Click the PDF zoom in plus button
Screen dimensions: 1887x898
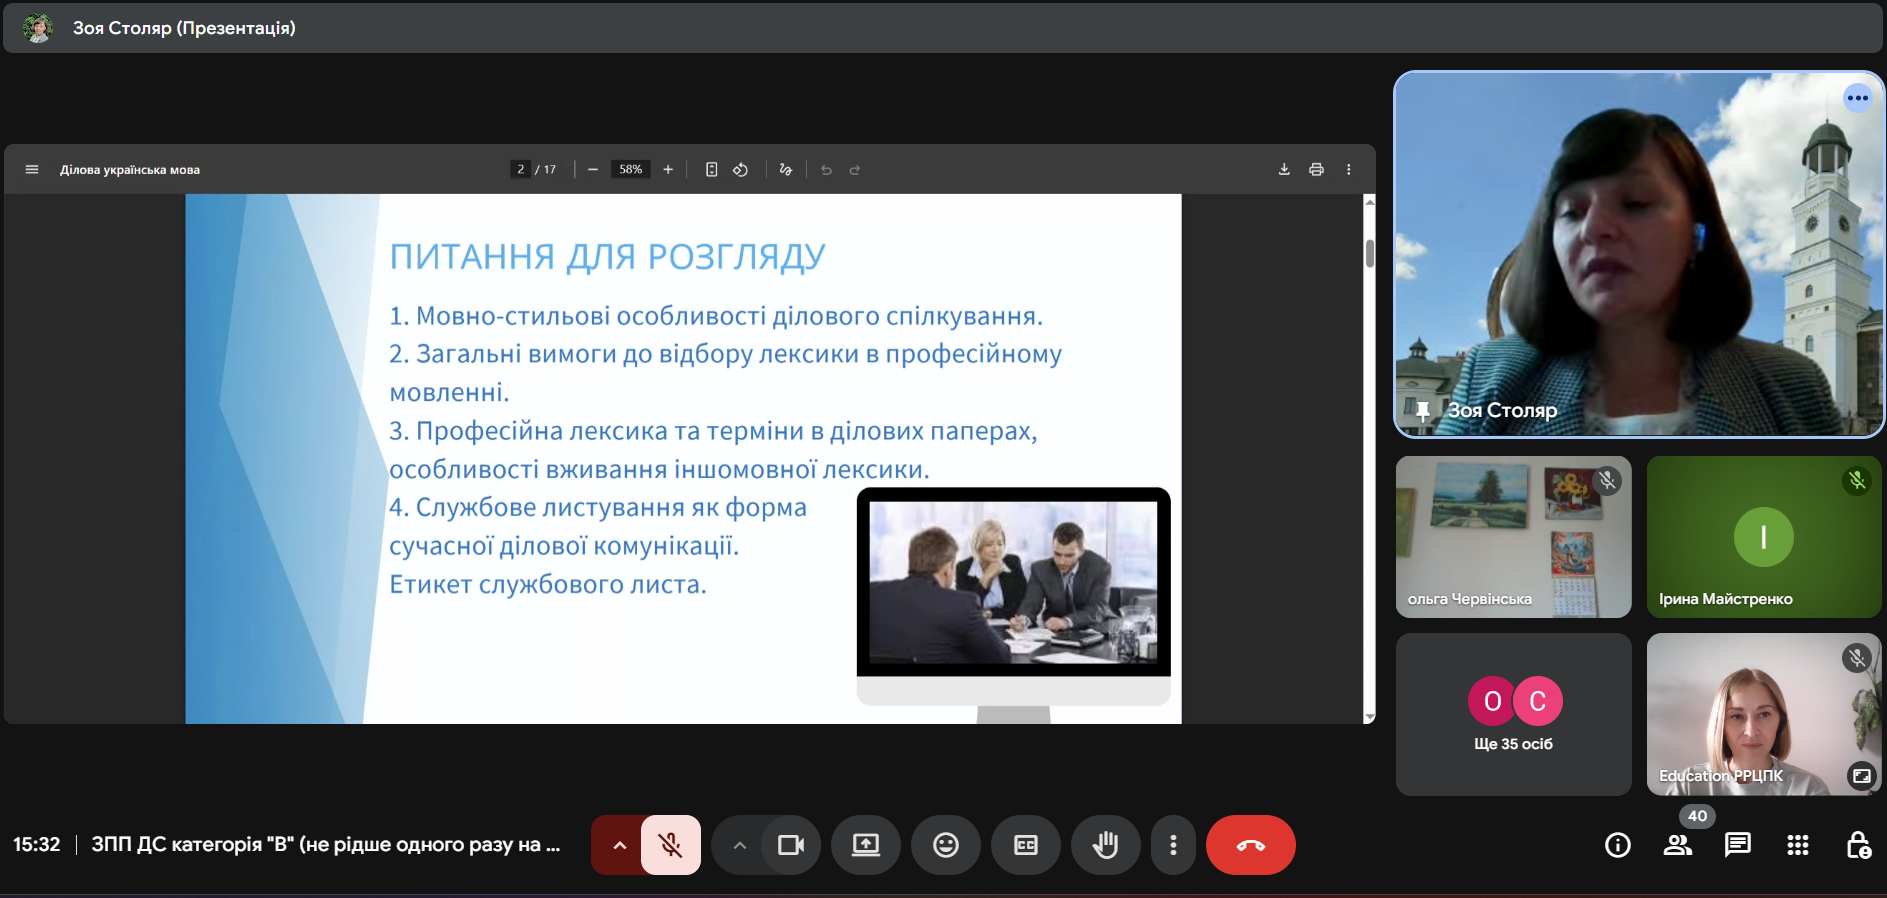coord(668,170)
